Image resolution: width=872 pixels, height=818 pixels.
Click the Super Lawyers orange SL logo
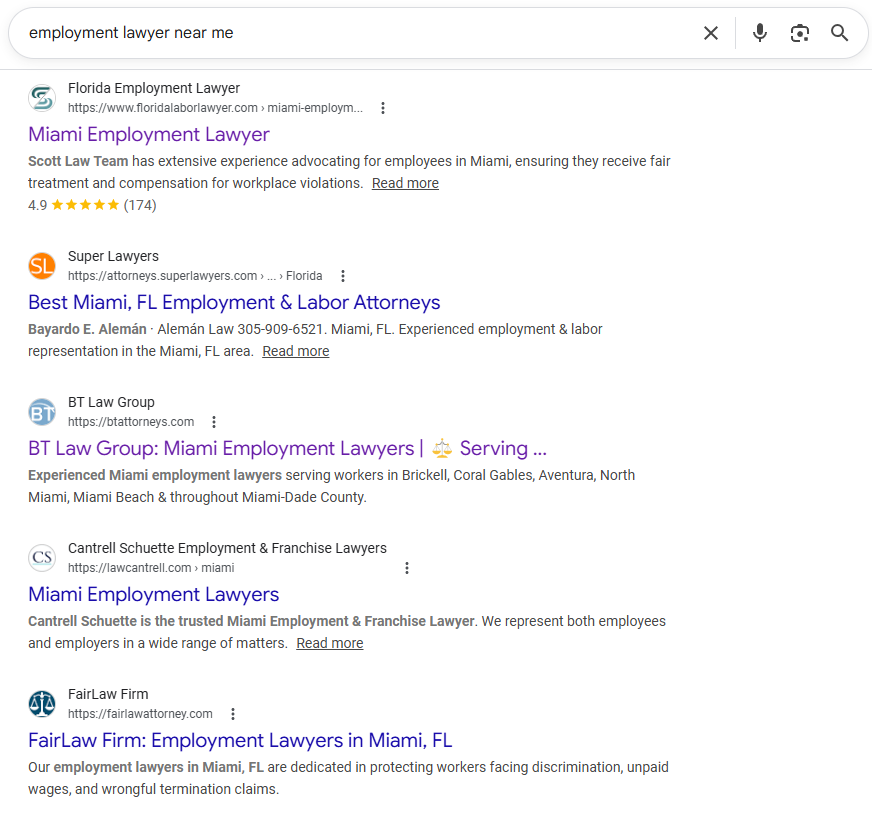pyautogui.click(x=42, y=266)
